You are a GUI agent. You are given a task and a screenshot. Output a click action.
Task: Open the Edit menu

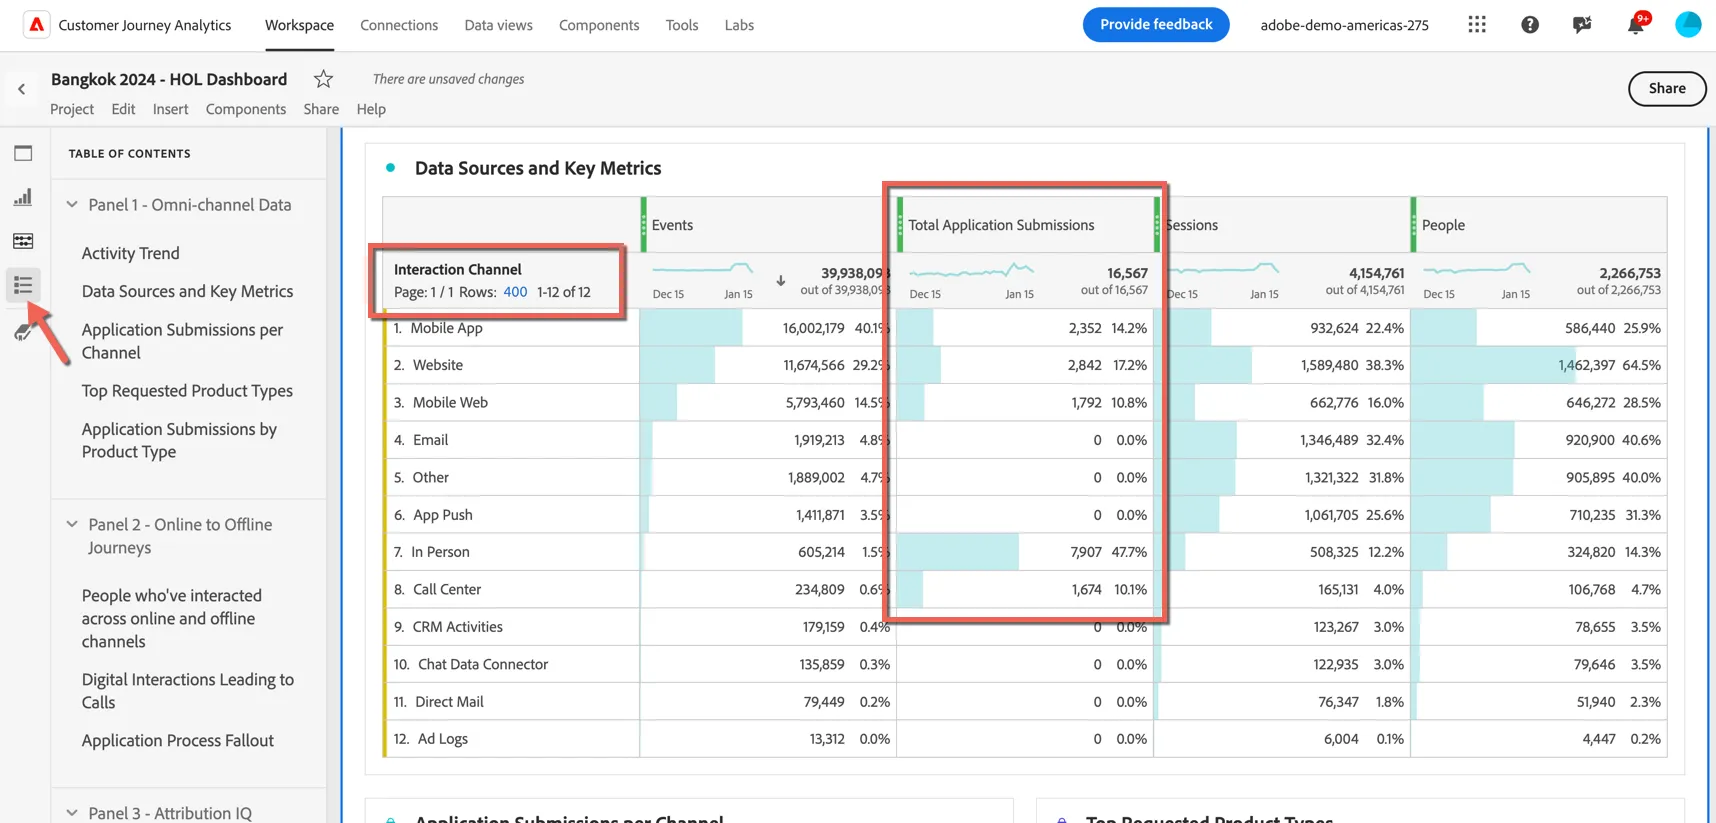click(x=123, y=109)
